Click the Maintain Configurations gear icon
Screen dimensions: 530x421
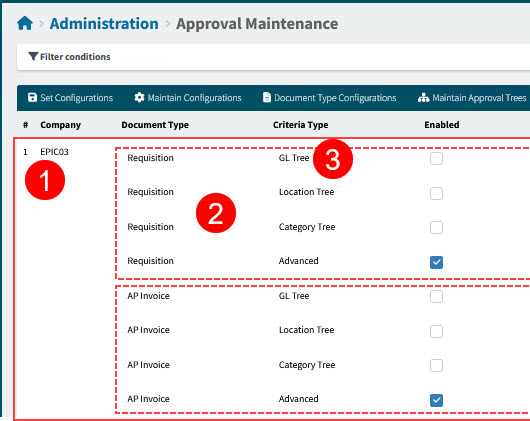coord(139,98)
